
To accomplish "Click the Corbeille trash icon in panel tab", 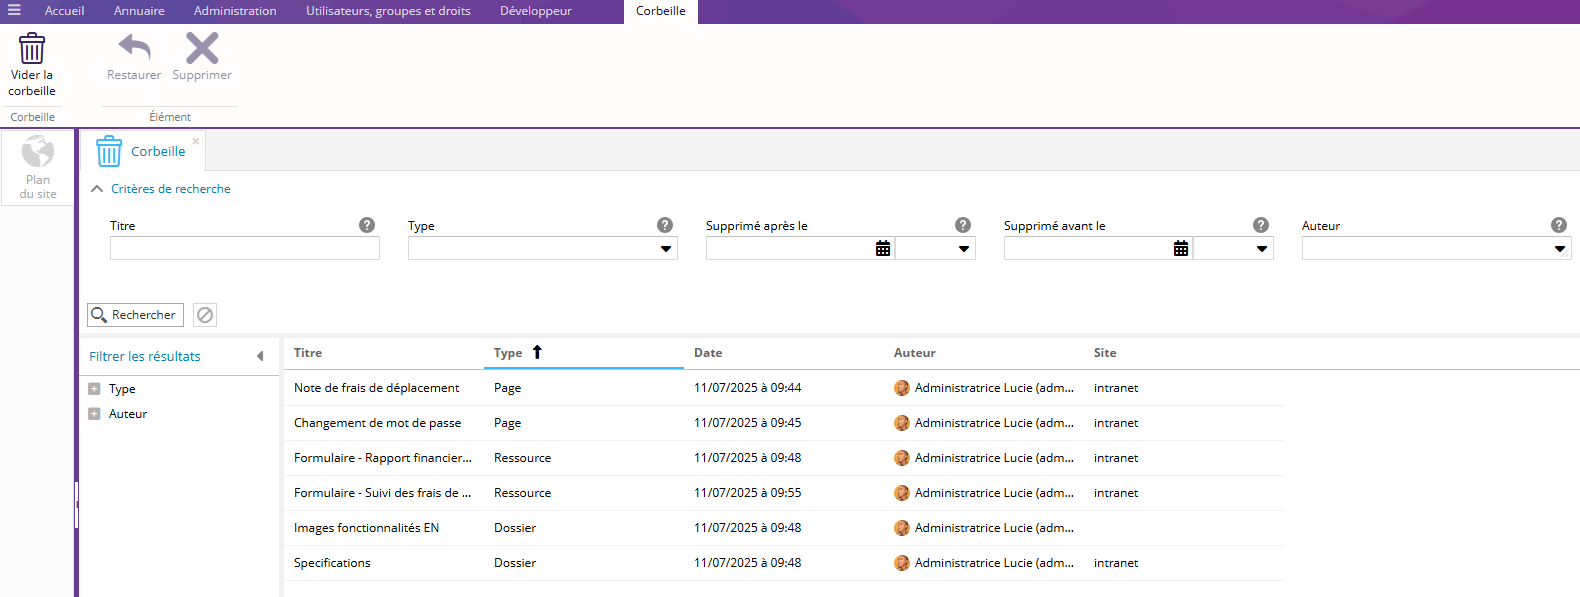I will coord(109,152).
